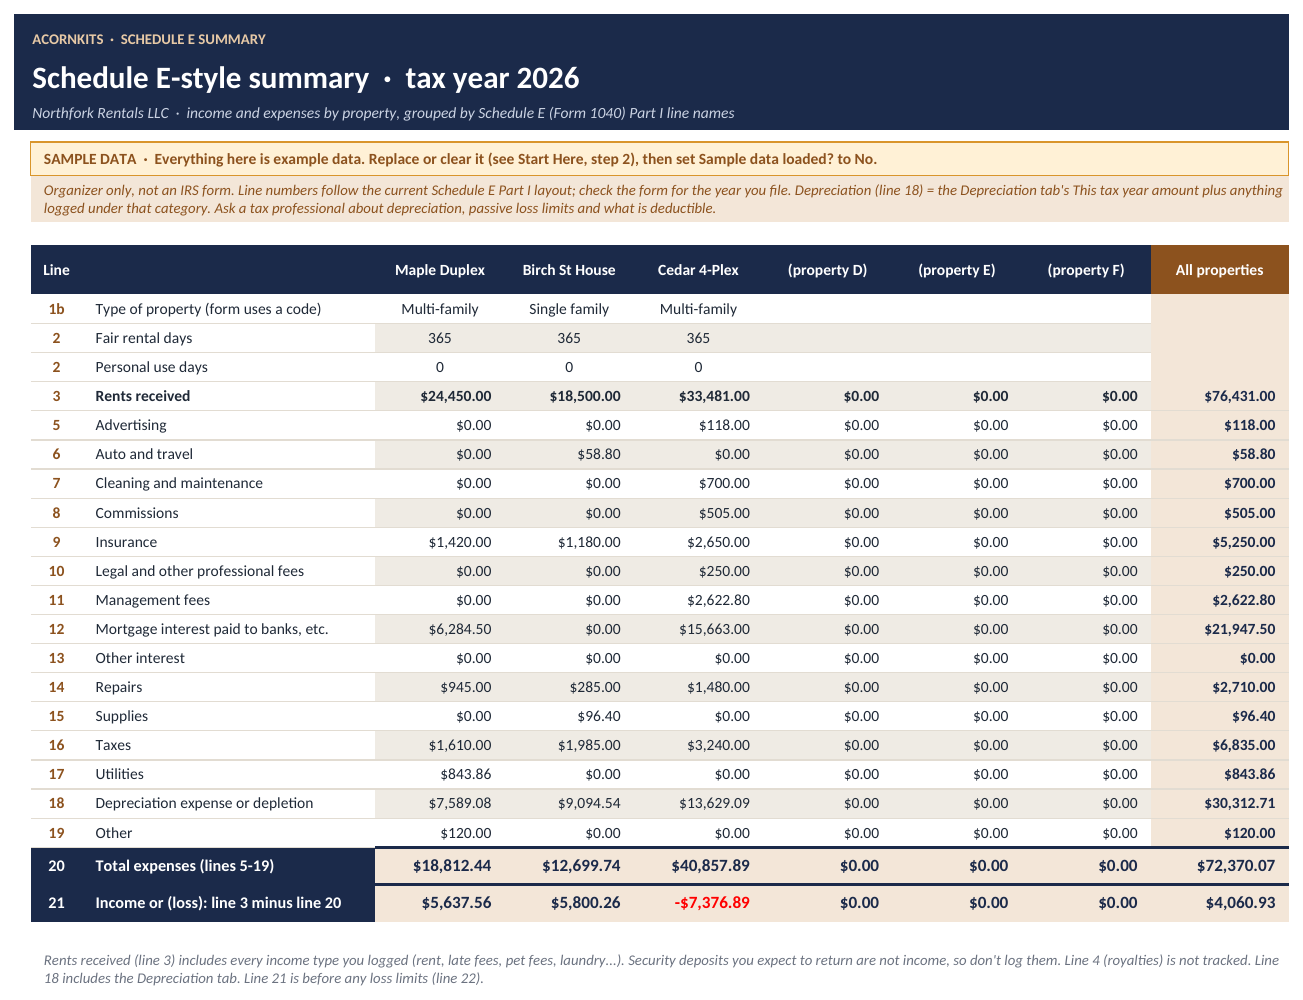Select Birch St House repairs $285.00
The width and height of the screenshot is (1303, 1000).
569,687
